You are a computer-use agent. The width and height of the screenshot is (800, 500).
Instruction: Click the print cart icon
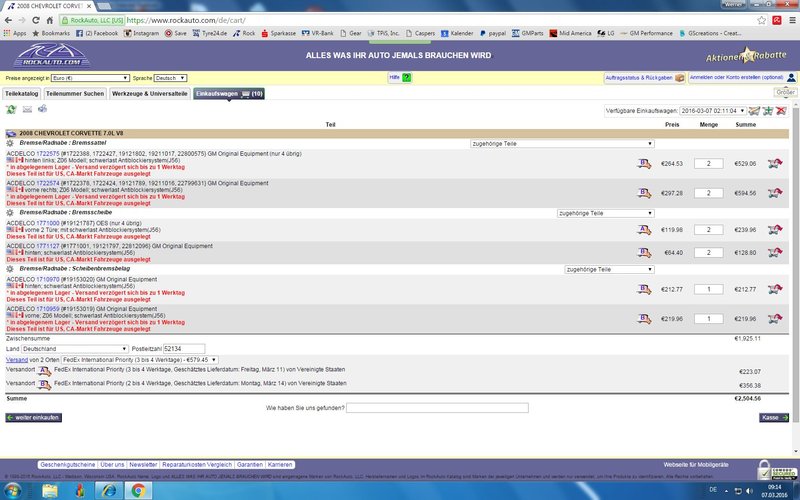[x=42, y=109]
